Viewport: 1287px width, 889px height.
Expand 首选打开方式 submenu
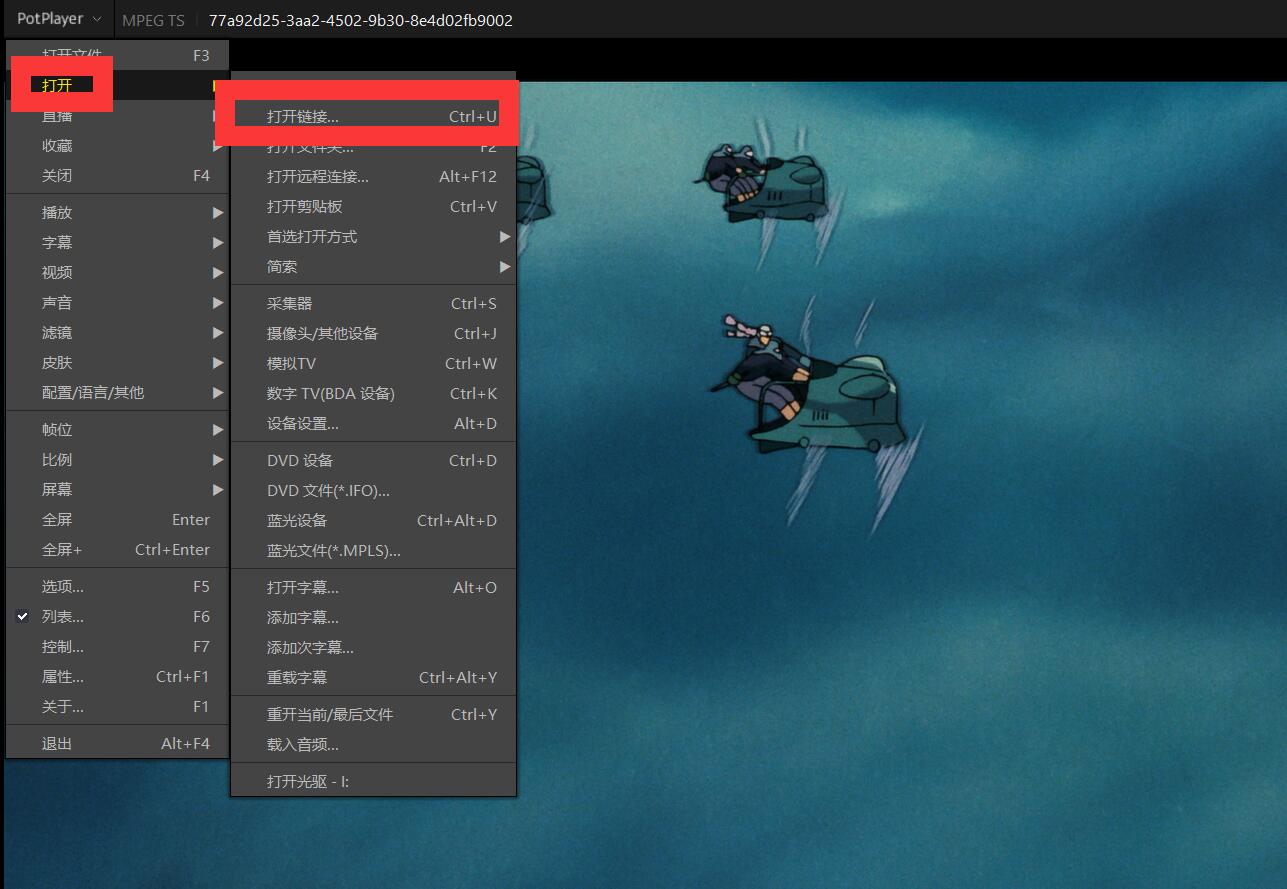(x=373, y=237)
